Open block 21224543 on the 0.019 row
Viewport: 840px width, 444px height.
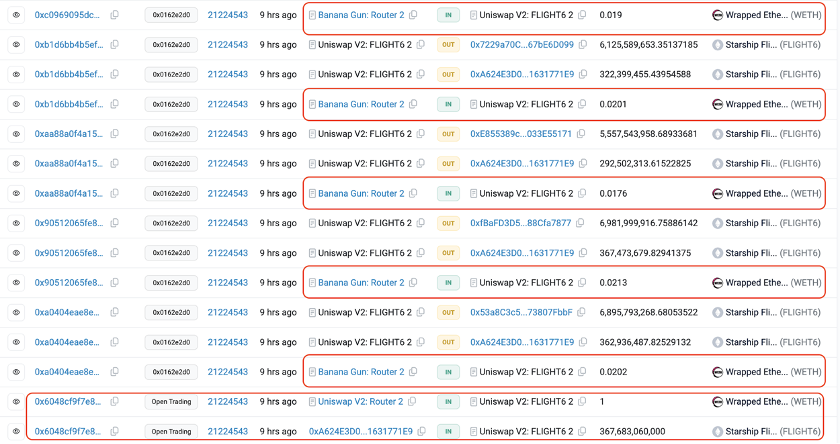point(228,15)
